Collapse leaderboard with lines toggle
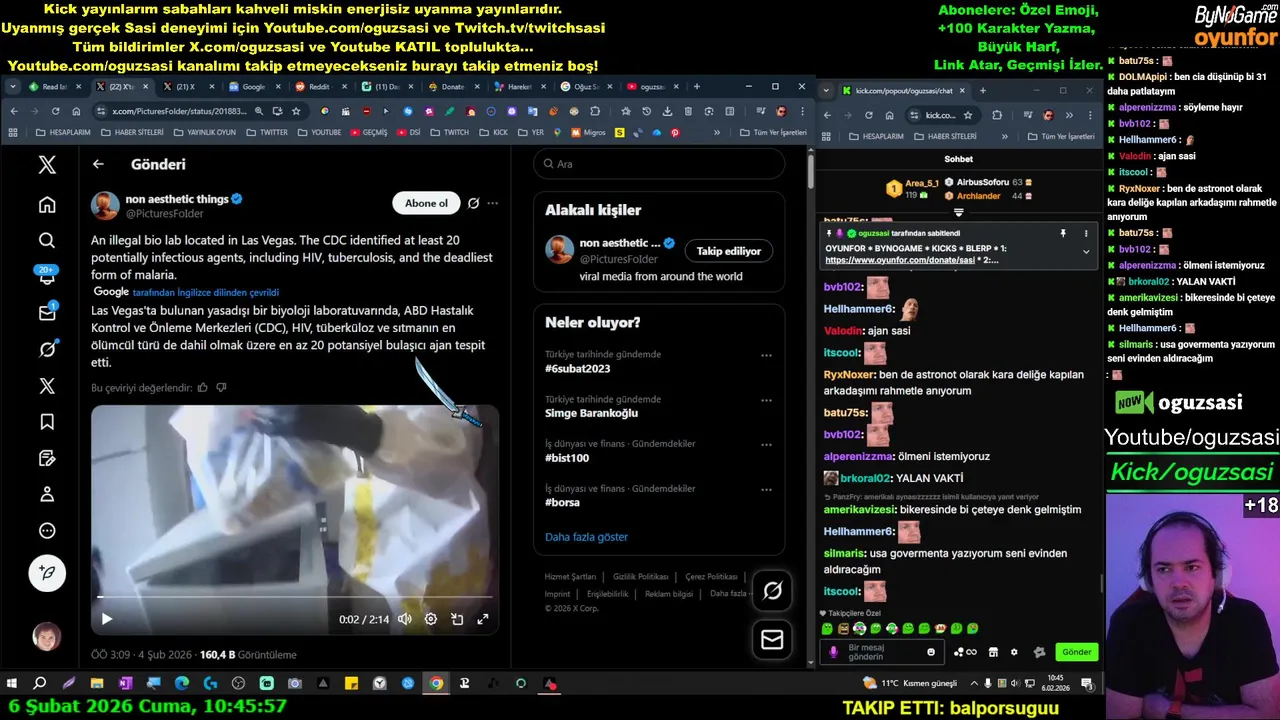 [x=959, y=212]
